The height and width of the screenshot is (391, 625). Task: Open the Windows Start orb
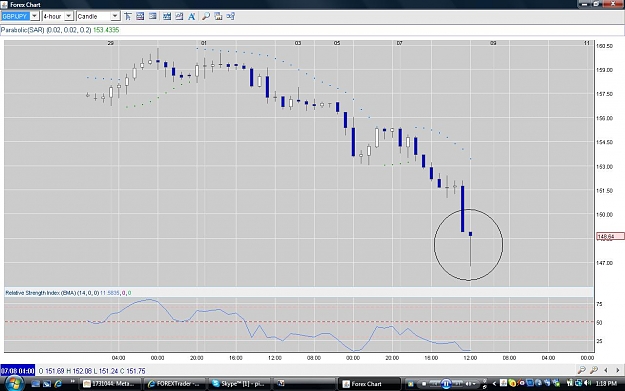tap(14, 384)
